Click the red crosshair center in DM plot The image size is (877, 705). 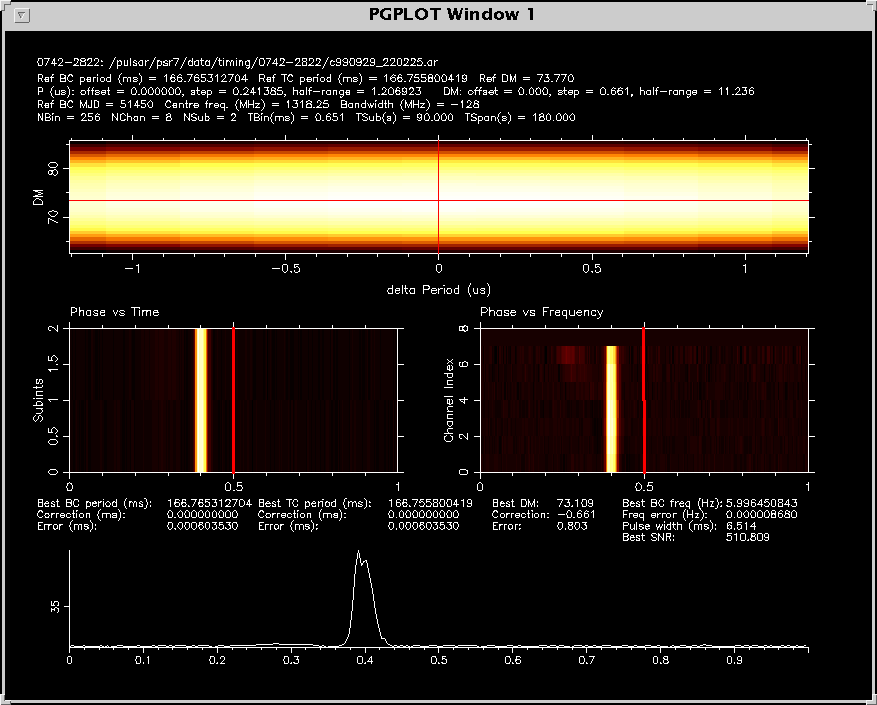[438, 200]
